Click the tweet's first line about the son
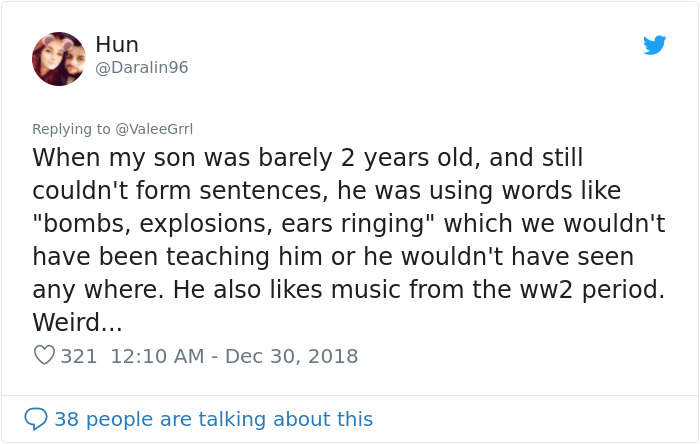The width and height of the screenshot is (700, 444). (x=307, y=157)
